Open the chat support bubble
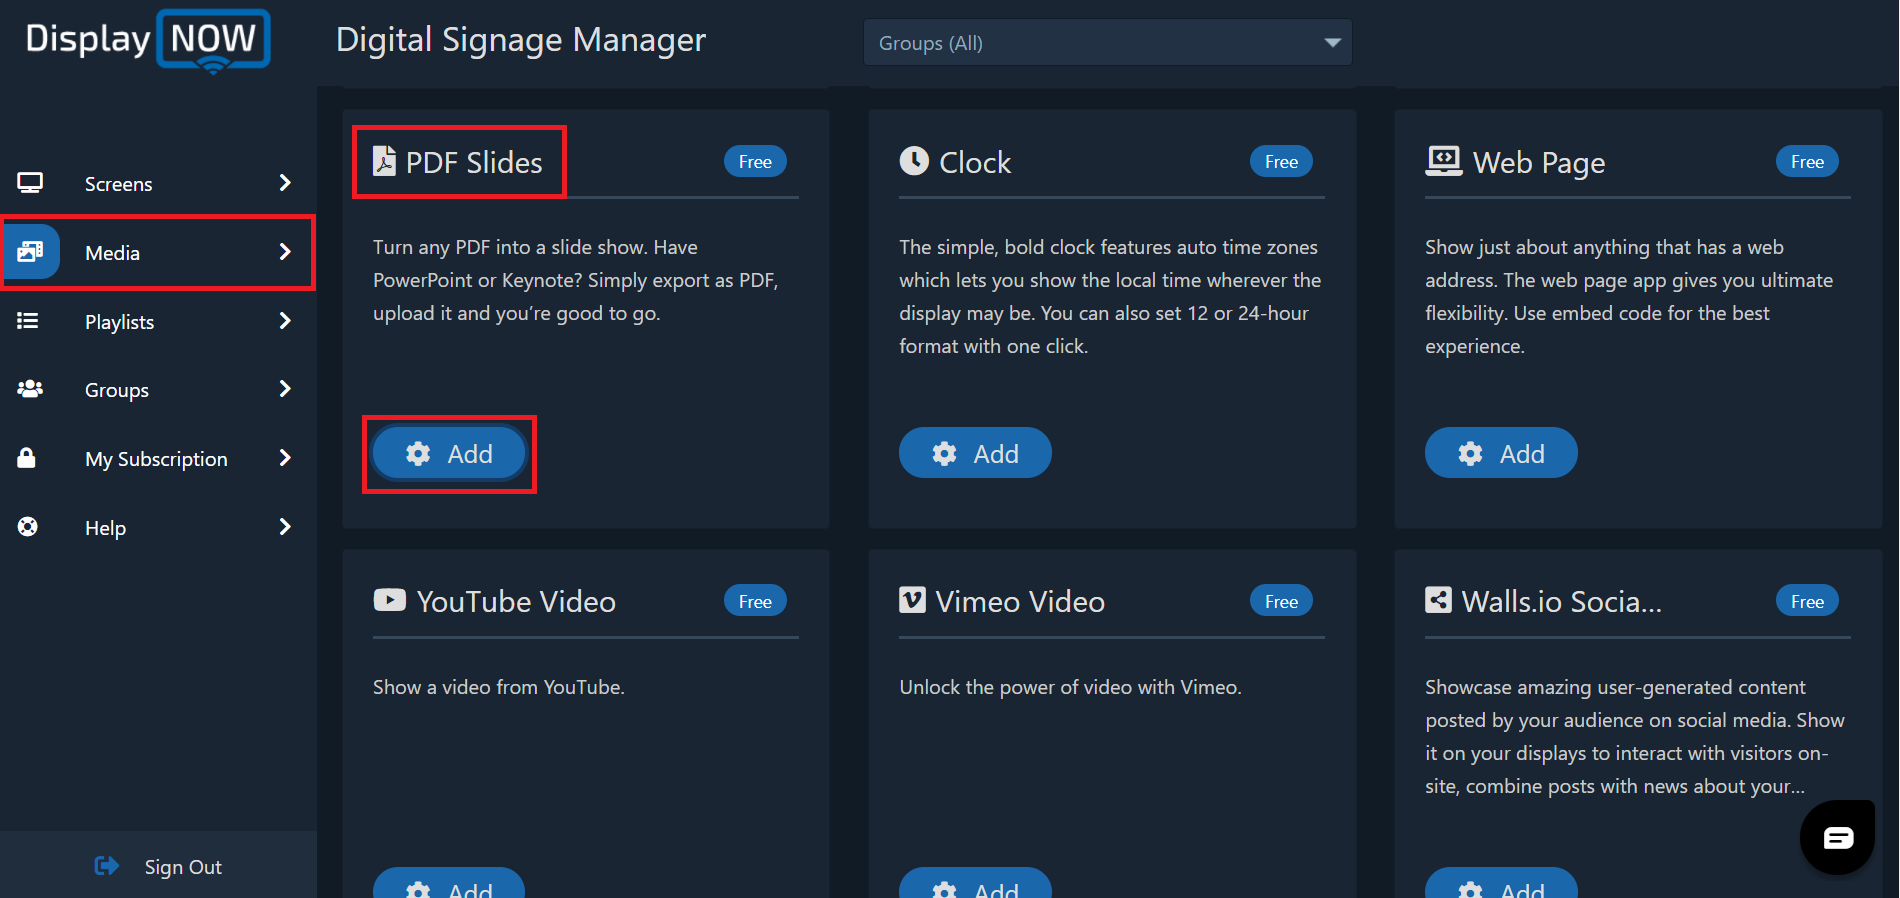 [1837, 838]
